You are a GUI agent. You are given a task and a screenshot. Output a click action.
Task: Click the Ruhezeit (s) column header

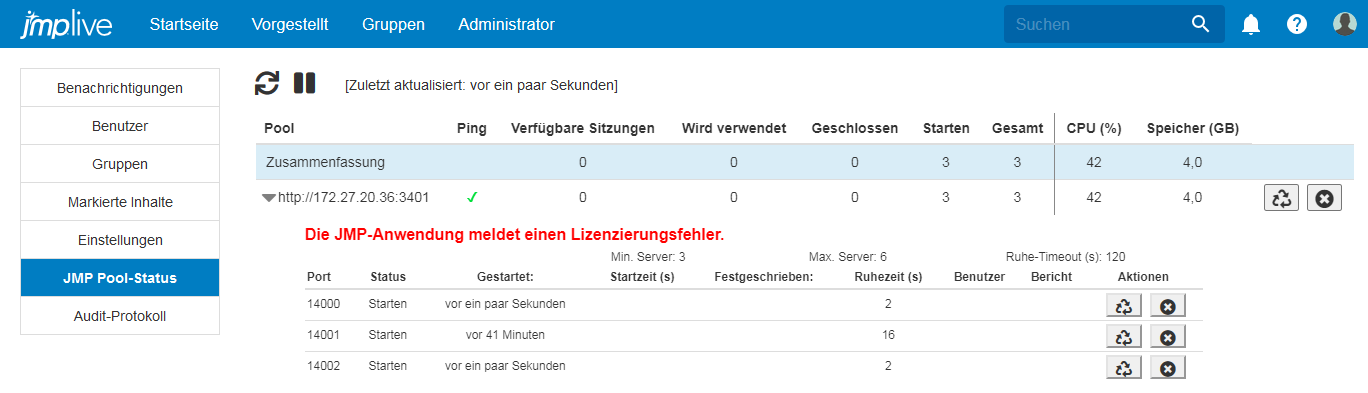pyautogui.click(x=888, y=277)
